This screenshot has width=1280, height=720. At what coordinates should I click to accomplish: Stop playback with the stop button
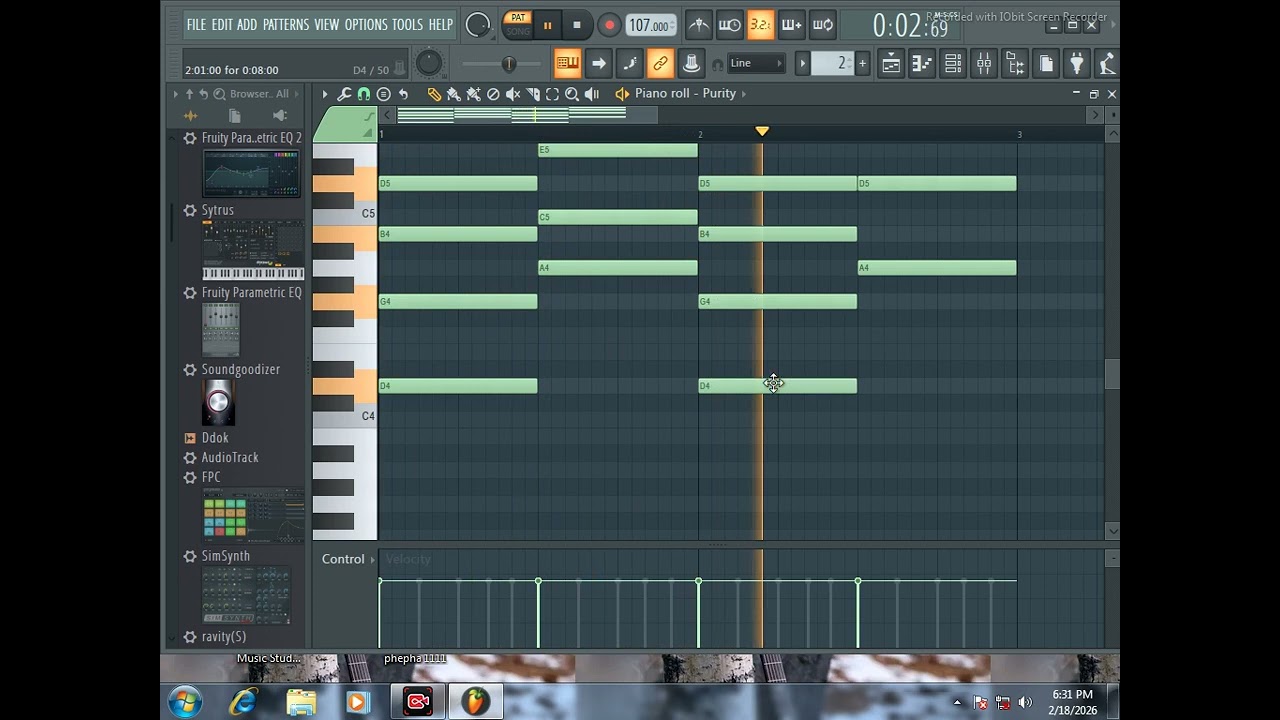[x=576, y=25]
